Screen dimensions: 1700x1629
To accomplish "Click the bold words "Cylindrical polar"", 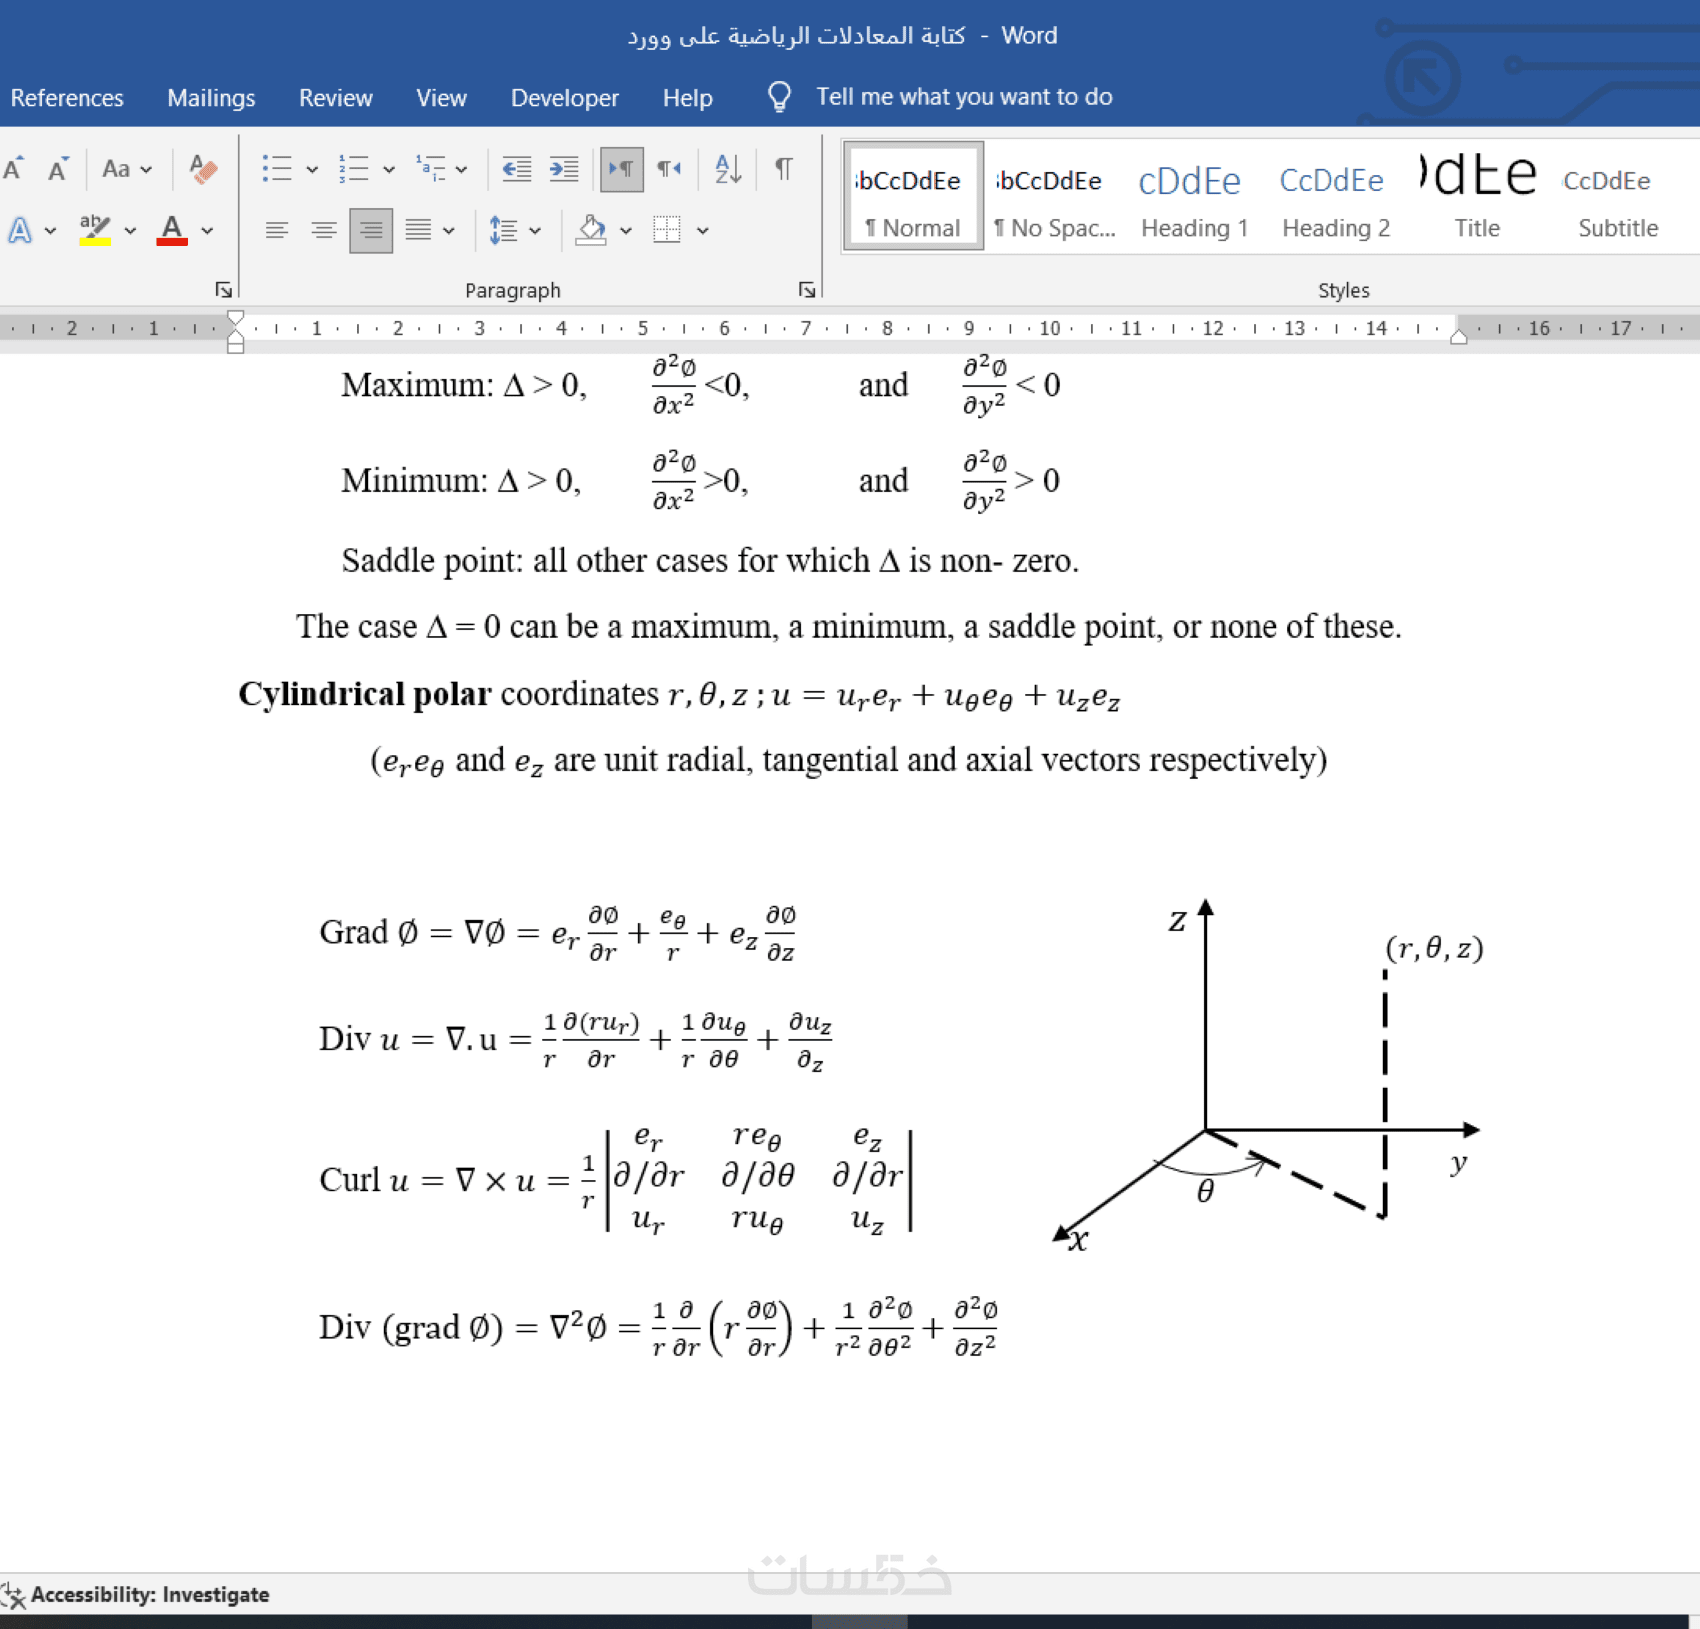I will coord(365,694).
